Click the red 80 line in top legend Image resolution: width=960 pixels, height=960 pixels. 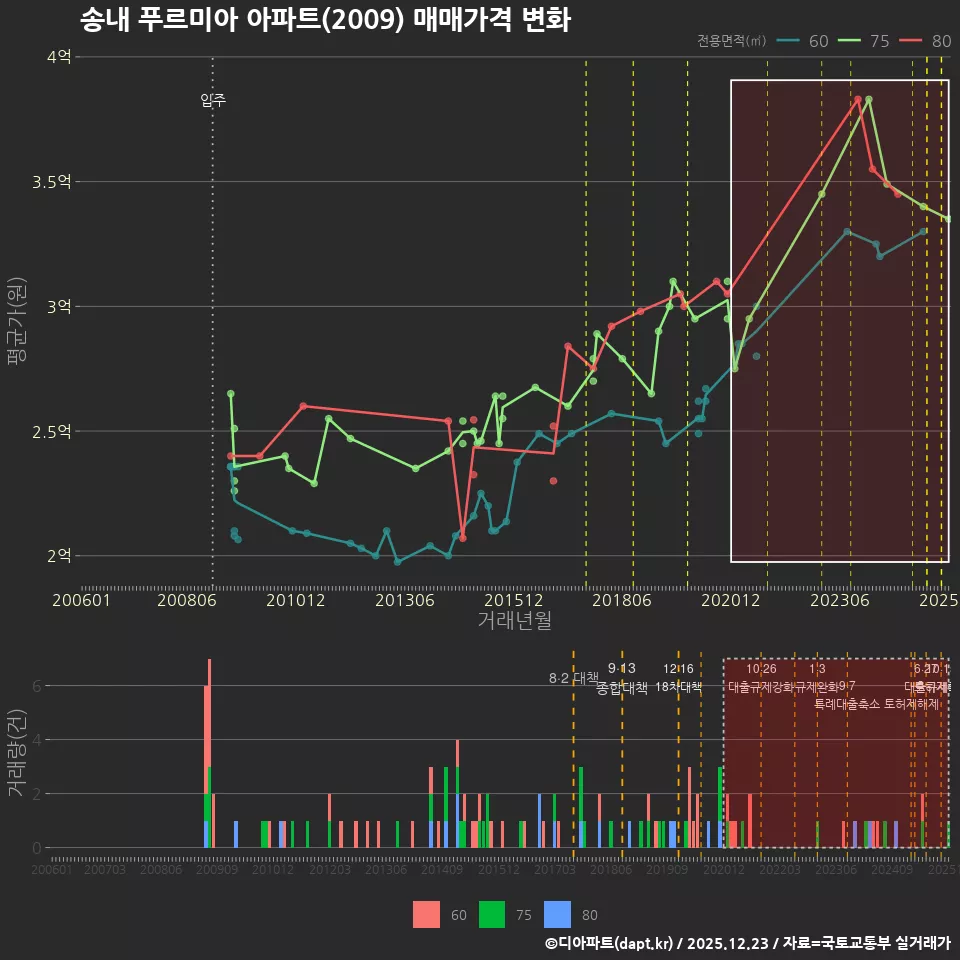tap(911, 41)
